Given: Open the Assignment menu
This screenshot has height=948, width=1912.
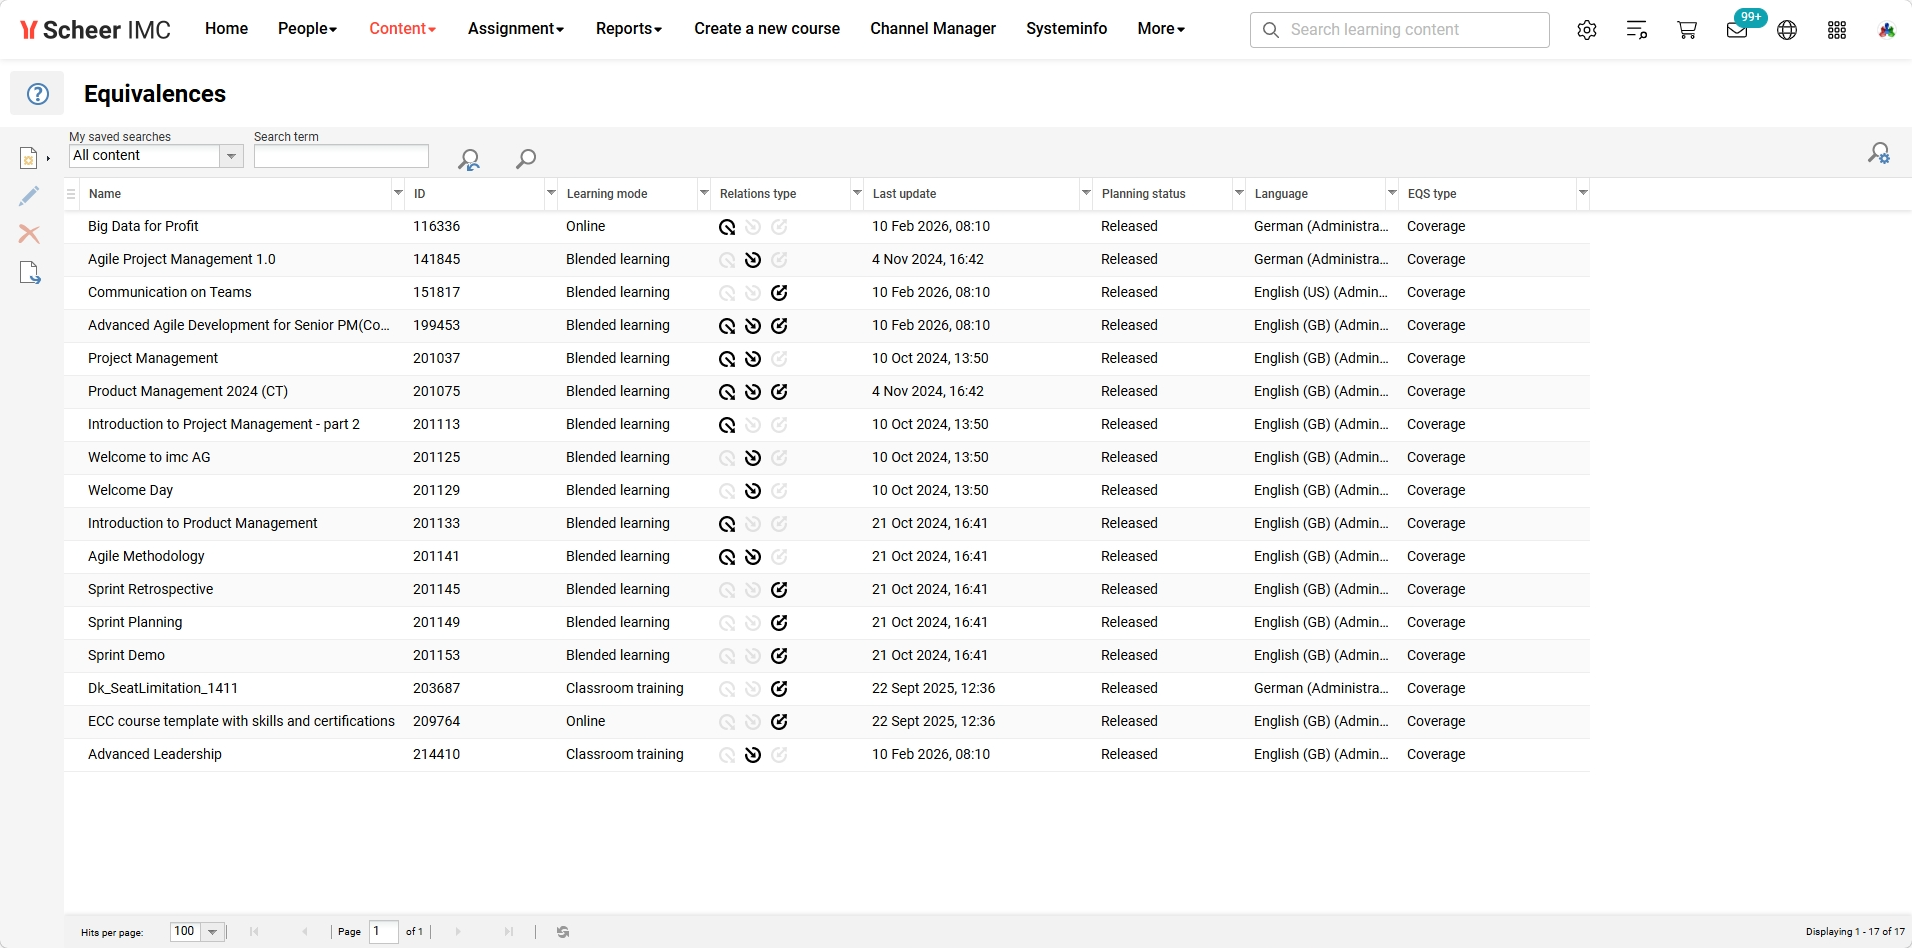Looking at the screenshot, I should 516,29.
